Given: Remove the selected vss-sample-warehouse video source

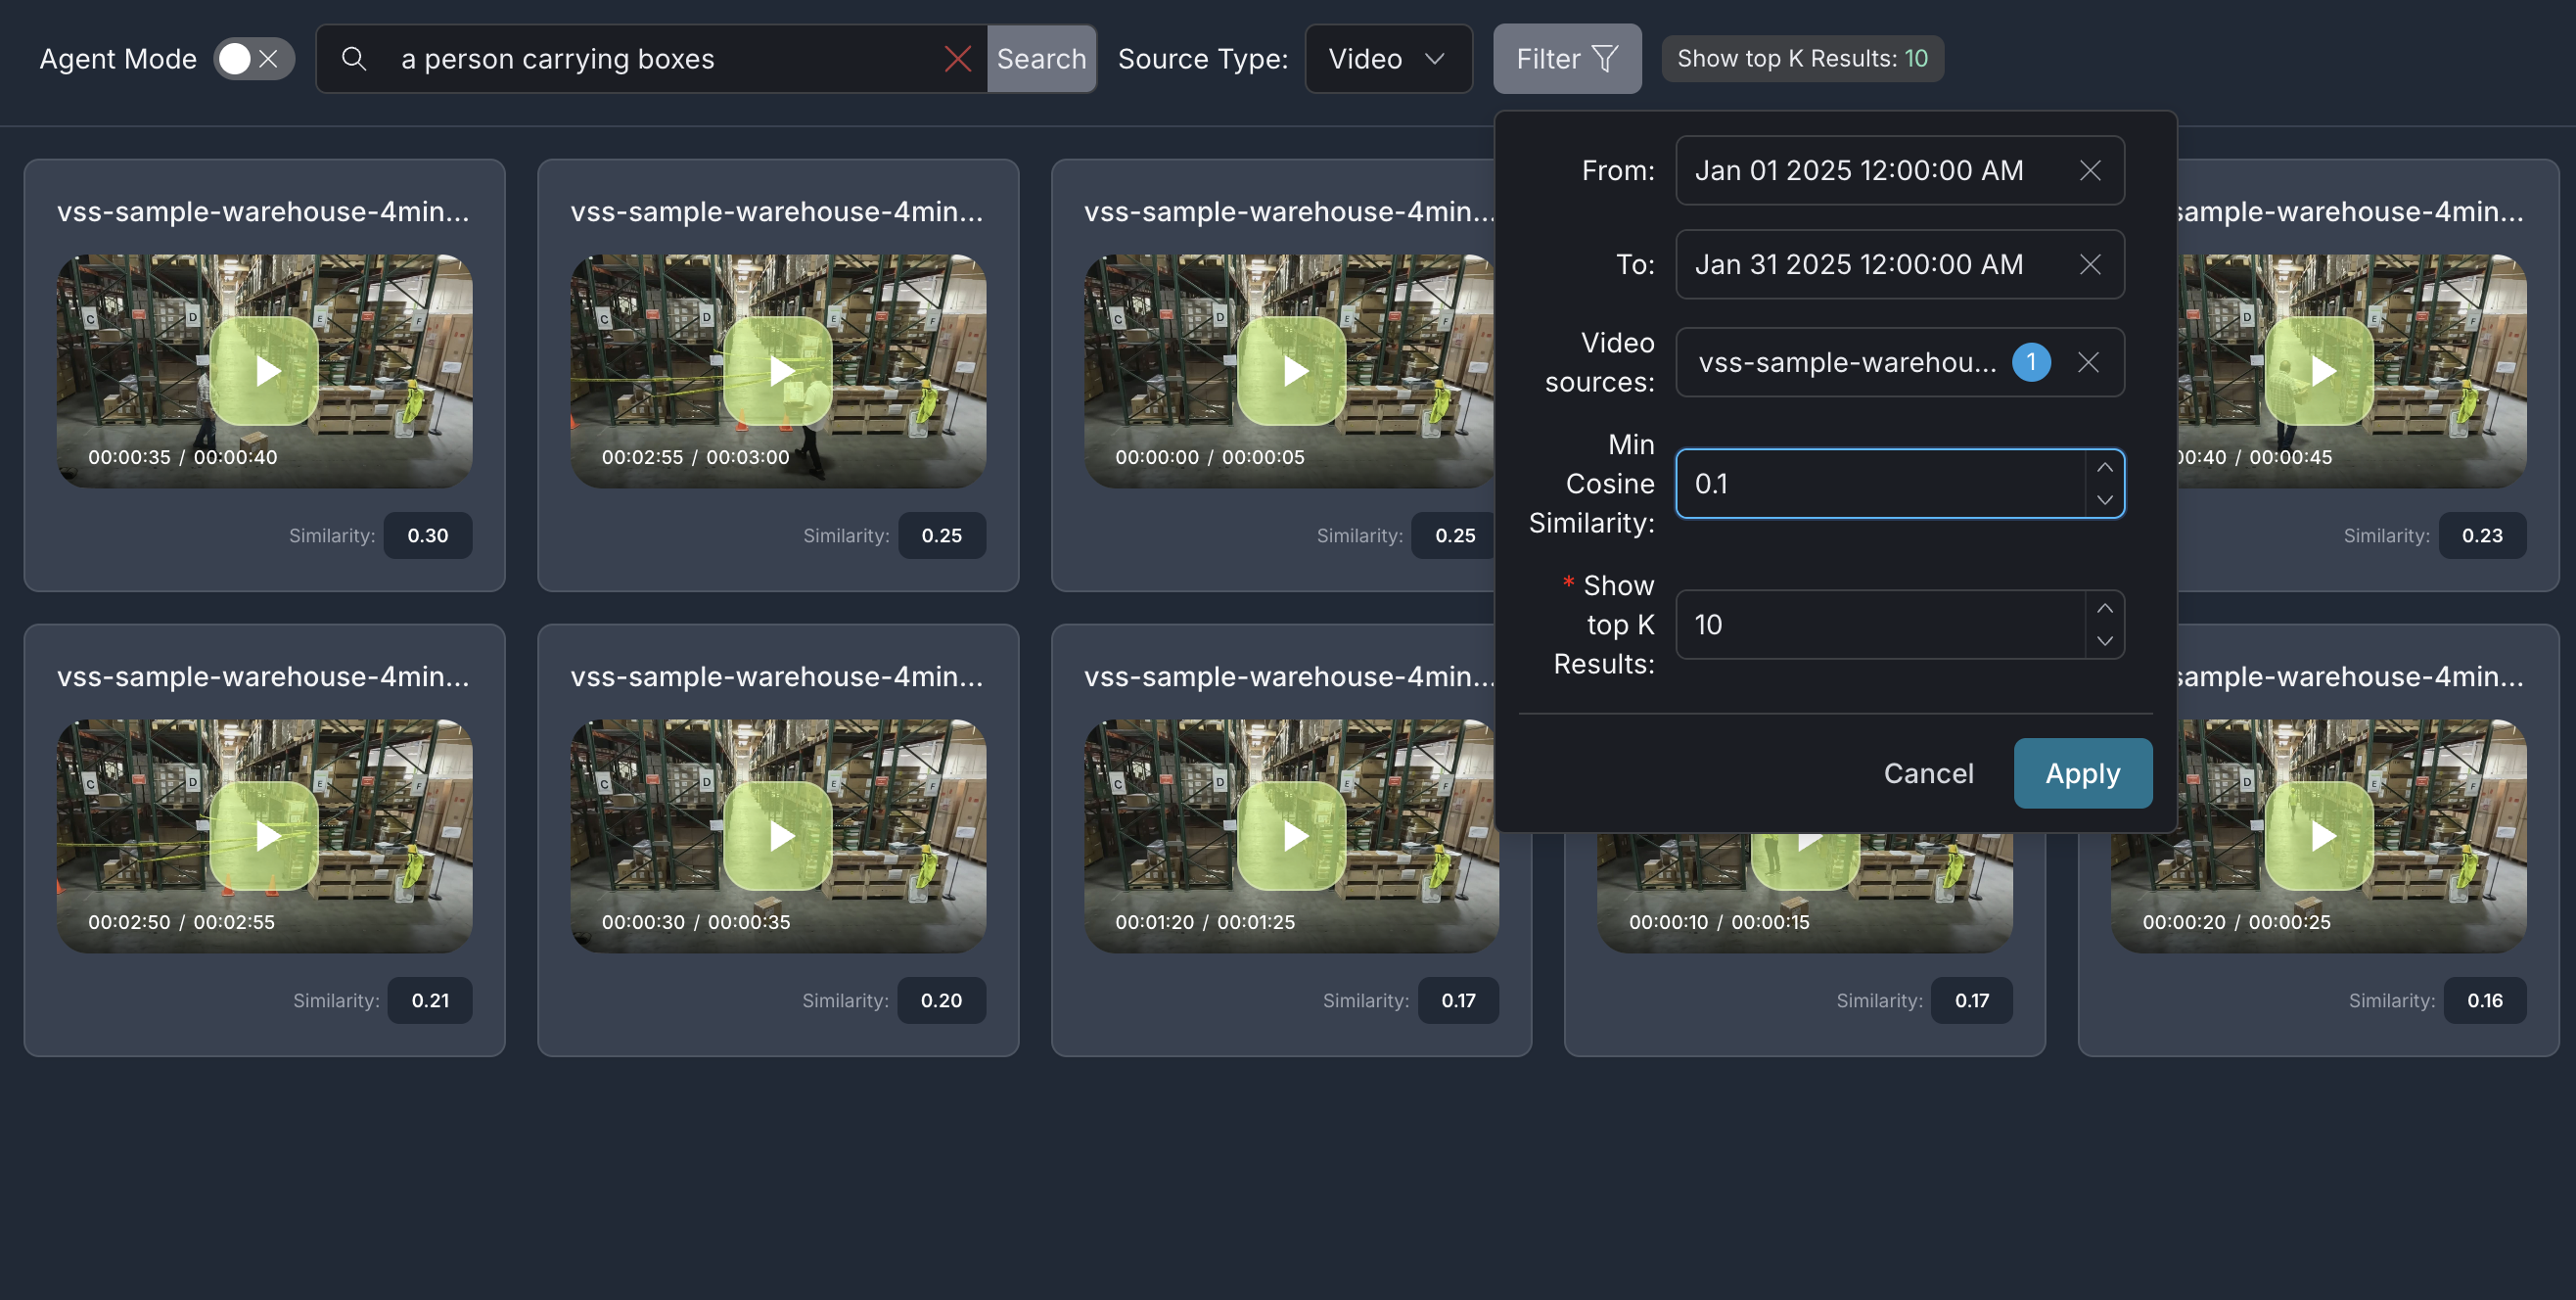Looking at the screenshot, I should [2089, 362].
